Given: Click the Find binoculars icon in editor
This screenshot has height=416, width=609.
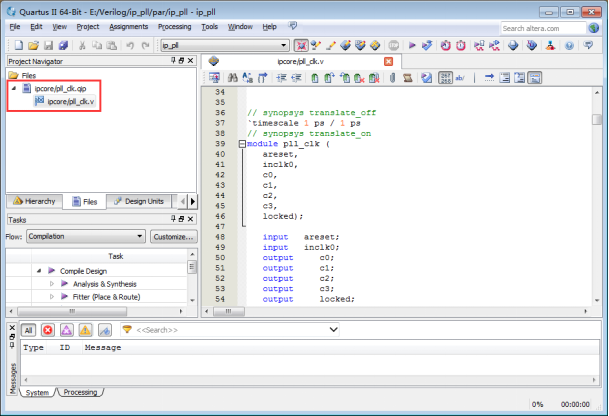Looking at the screenshot, I should 233,78.
